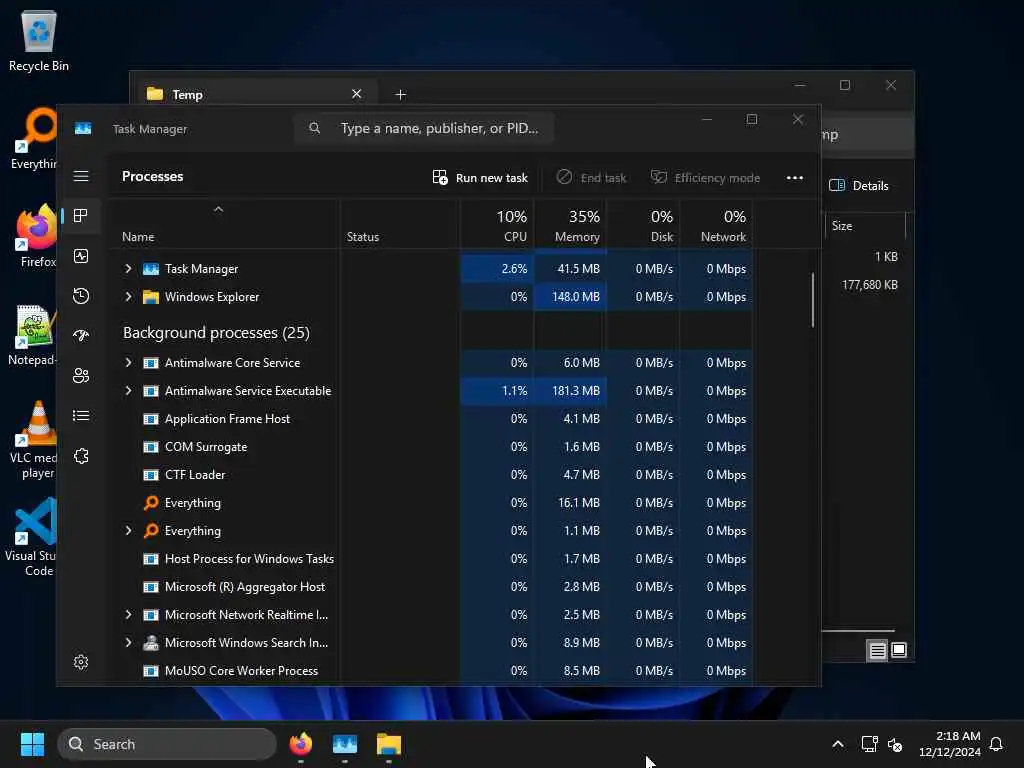Click the Microsoft Windows Search Indexer icon
1024x768 pixels.
[x=151, y=643]
